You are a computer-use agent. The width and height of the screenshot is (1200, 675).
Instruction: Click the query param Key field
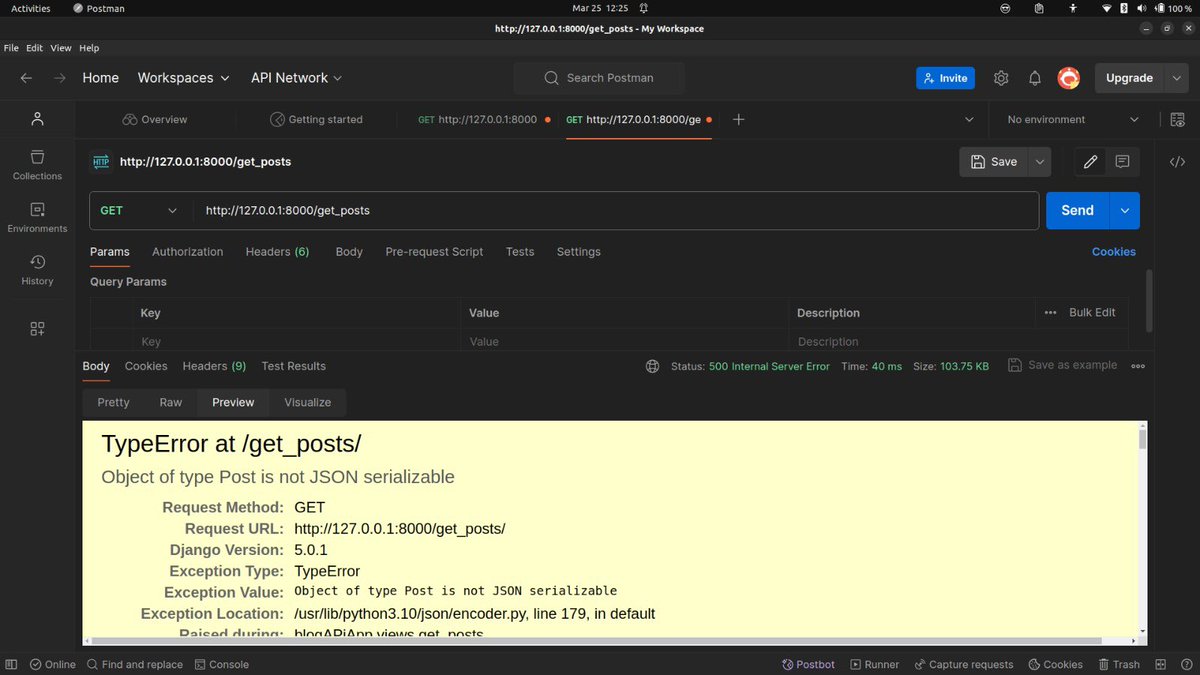pos(296,341)
